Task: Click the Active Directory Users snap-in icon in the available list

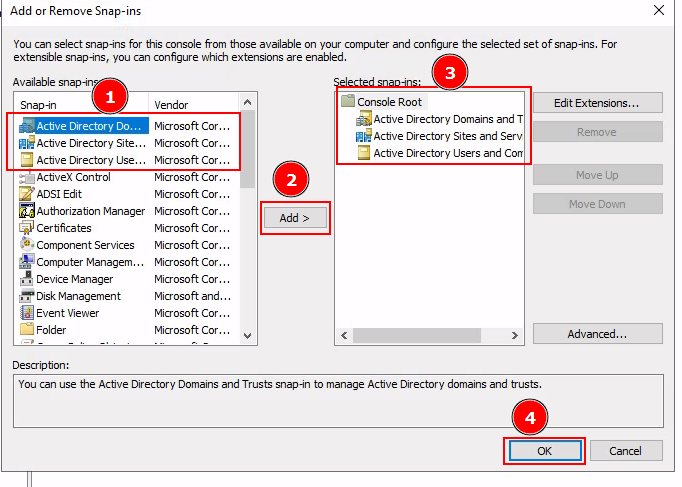Action: pyautogui.click(x=27, y=160)
